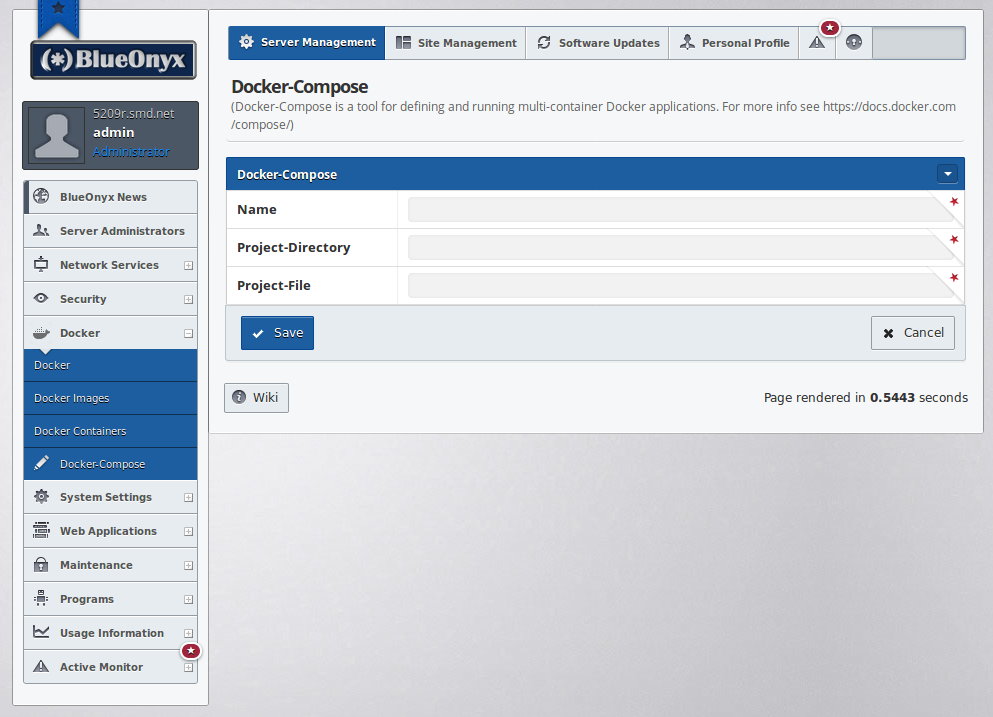Image resolution: width=993 pixels, height=717 pixels.
Task: Click the Docker whale icon
Action: pos(41,333)
